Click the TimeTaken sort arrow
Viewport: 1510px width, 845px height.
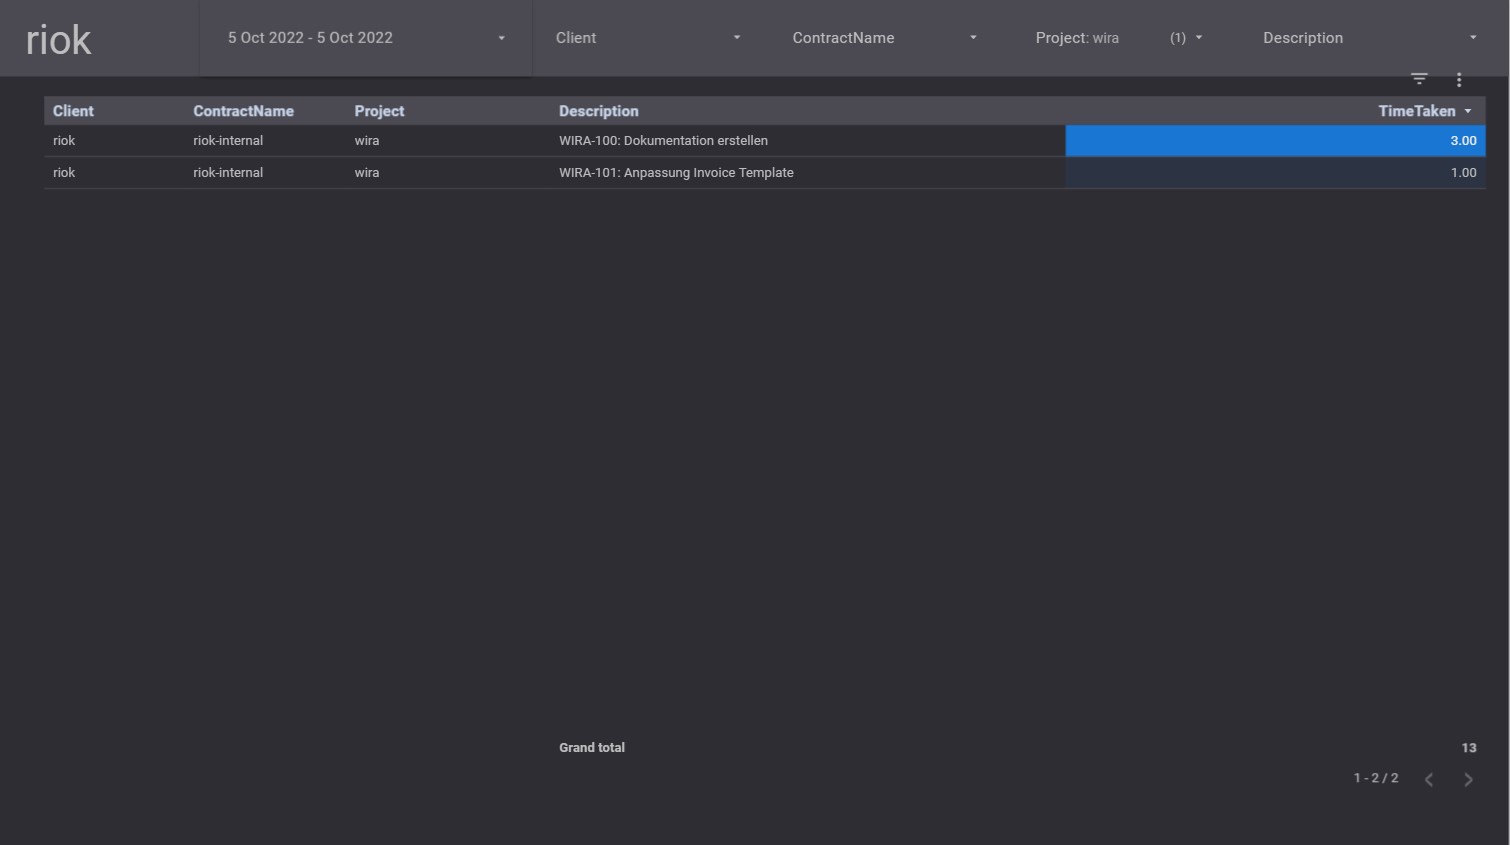pos(1468,111)
